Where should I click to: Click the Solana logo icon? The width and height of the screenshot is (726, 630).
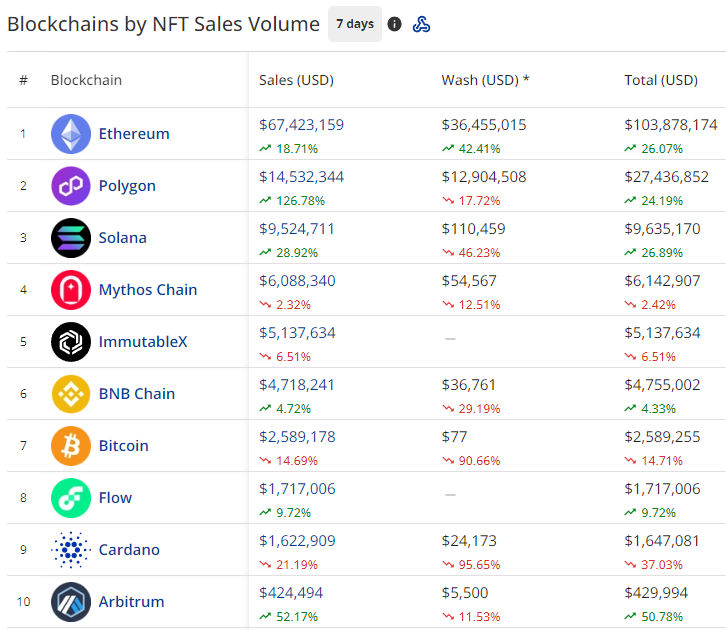pos(71,238)
